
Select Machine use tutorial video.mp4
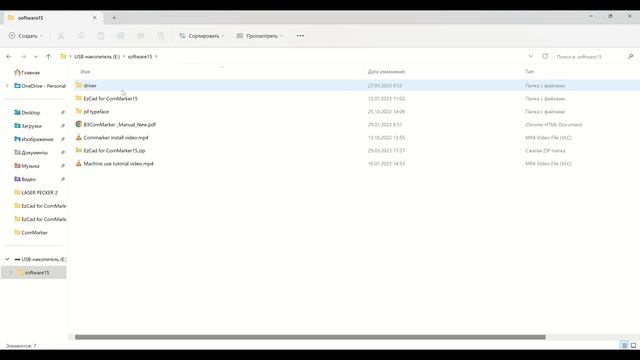pyautogui.click(x=118, y=164)
